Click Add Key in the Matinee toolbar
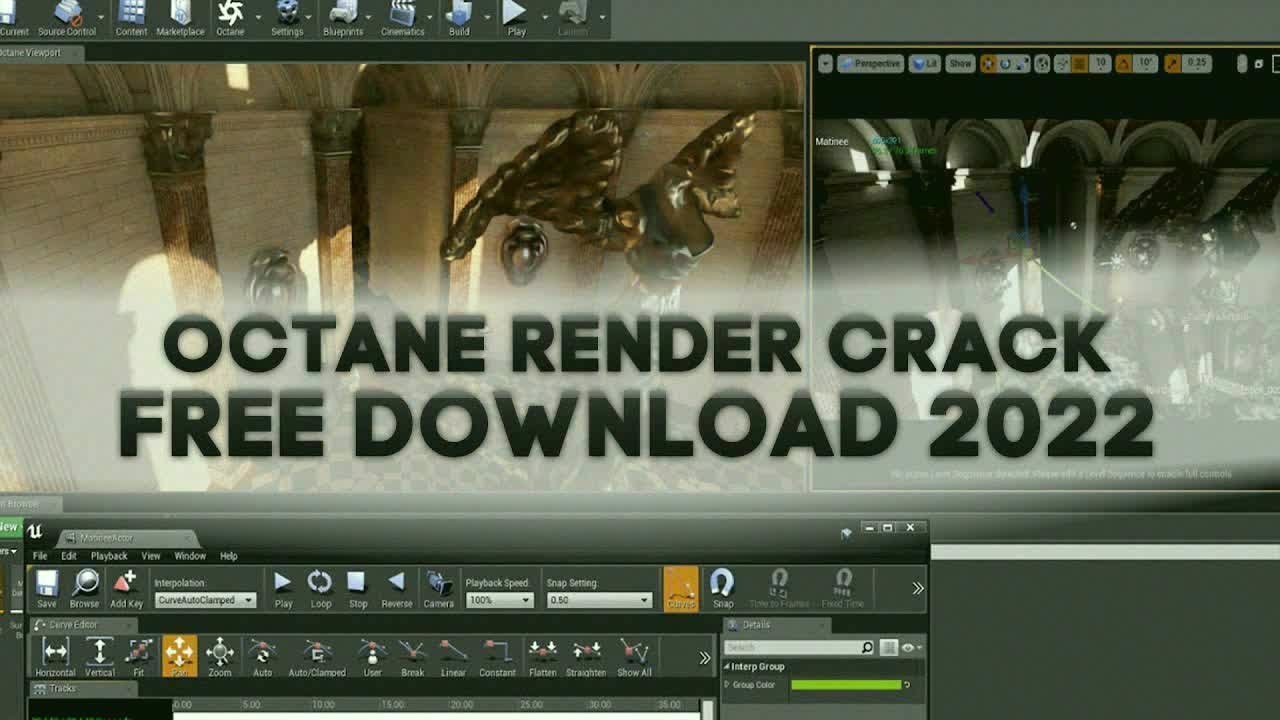1280x720 pixels. (126, 589)
